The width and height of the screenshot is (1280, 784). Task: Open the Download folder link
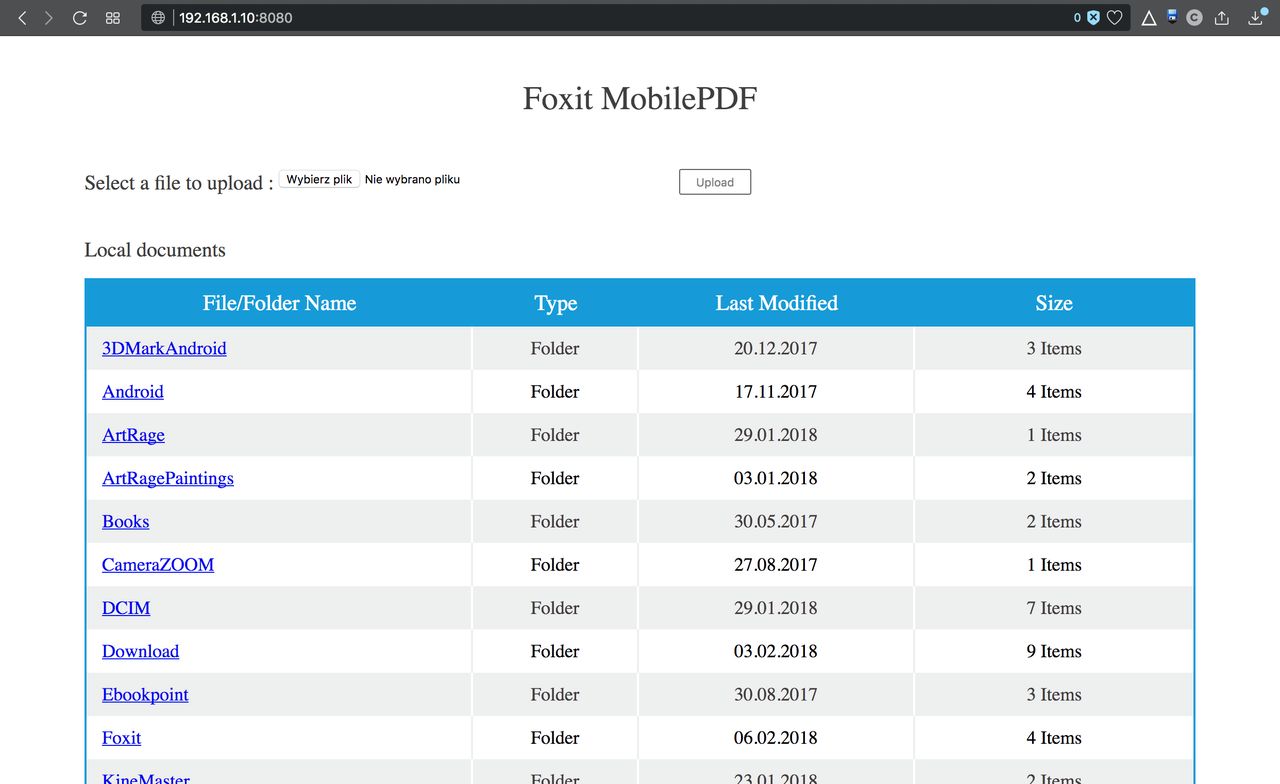pyautogui.click(x=140, y=651)
